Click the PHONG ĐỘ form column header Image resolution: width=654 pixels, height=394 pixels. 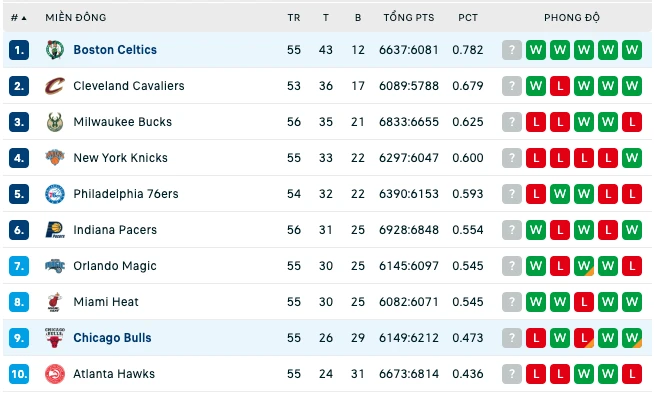[x=571, y=18]
